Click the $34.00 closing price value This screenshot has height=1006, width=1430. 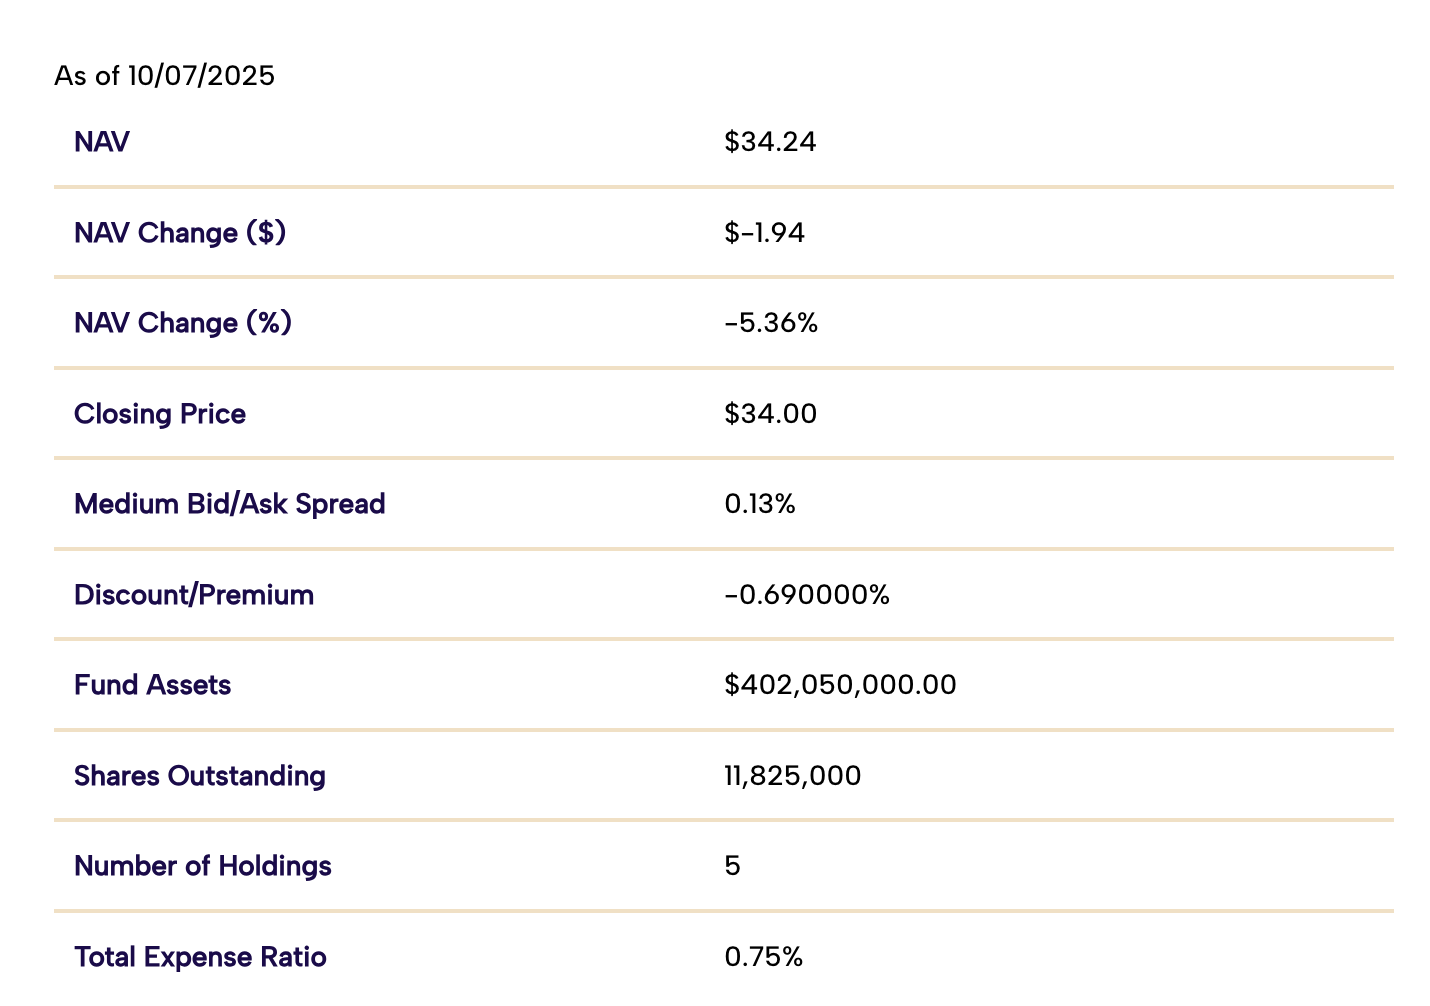770,414
